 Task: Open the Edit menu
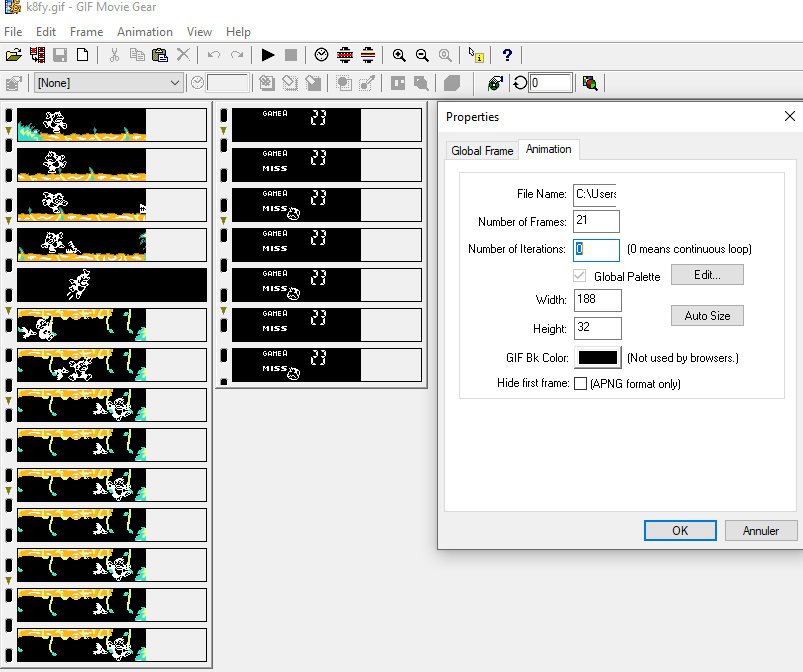tap(46, 32)
